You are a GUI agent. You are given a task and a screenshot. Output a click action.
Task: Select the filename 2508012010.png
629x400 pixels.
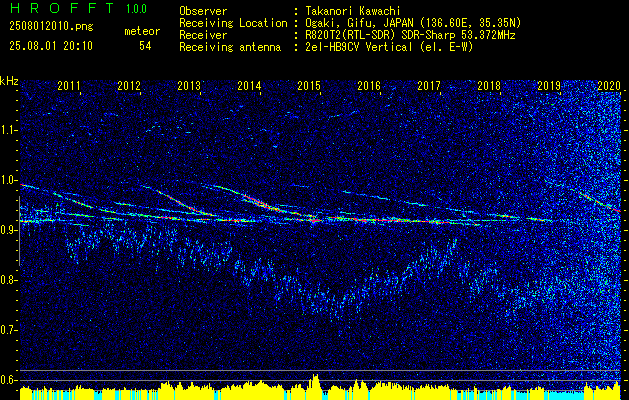(51, 27)
